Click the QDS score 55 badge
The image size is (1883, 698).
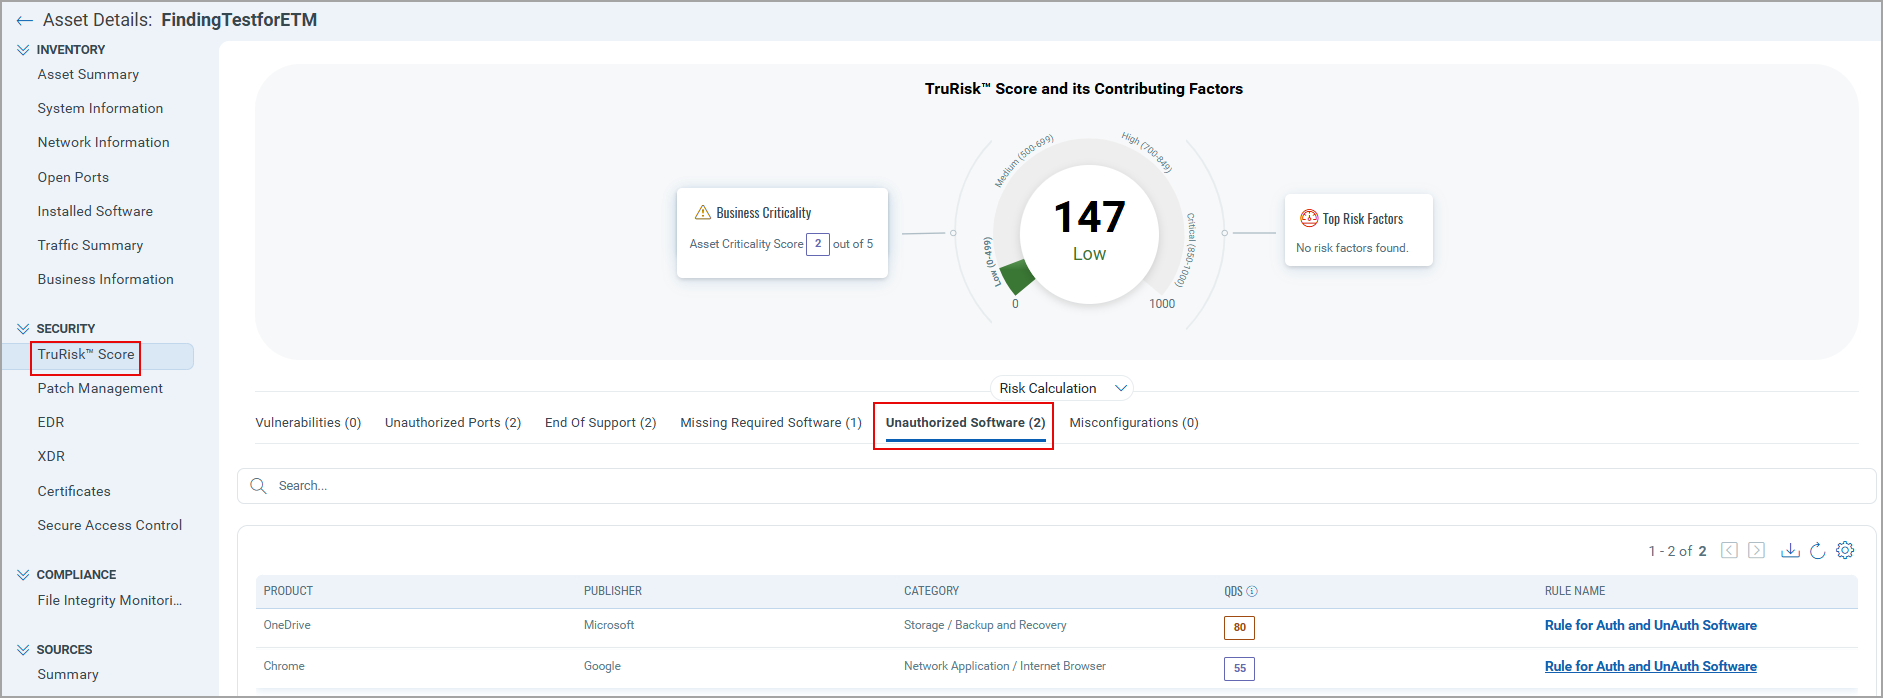(x=1239, y=668)
